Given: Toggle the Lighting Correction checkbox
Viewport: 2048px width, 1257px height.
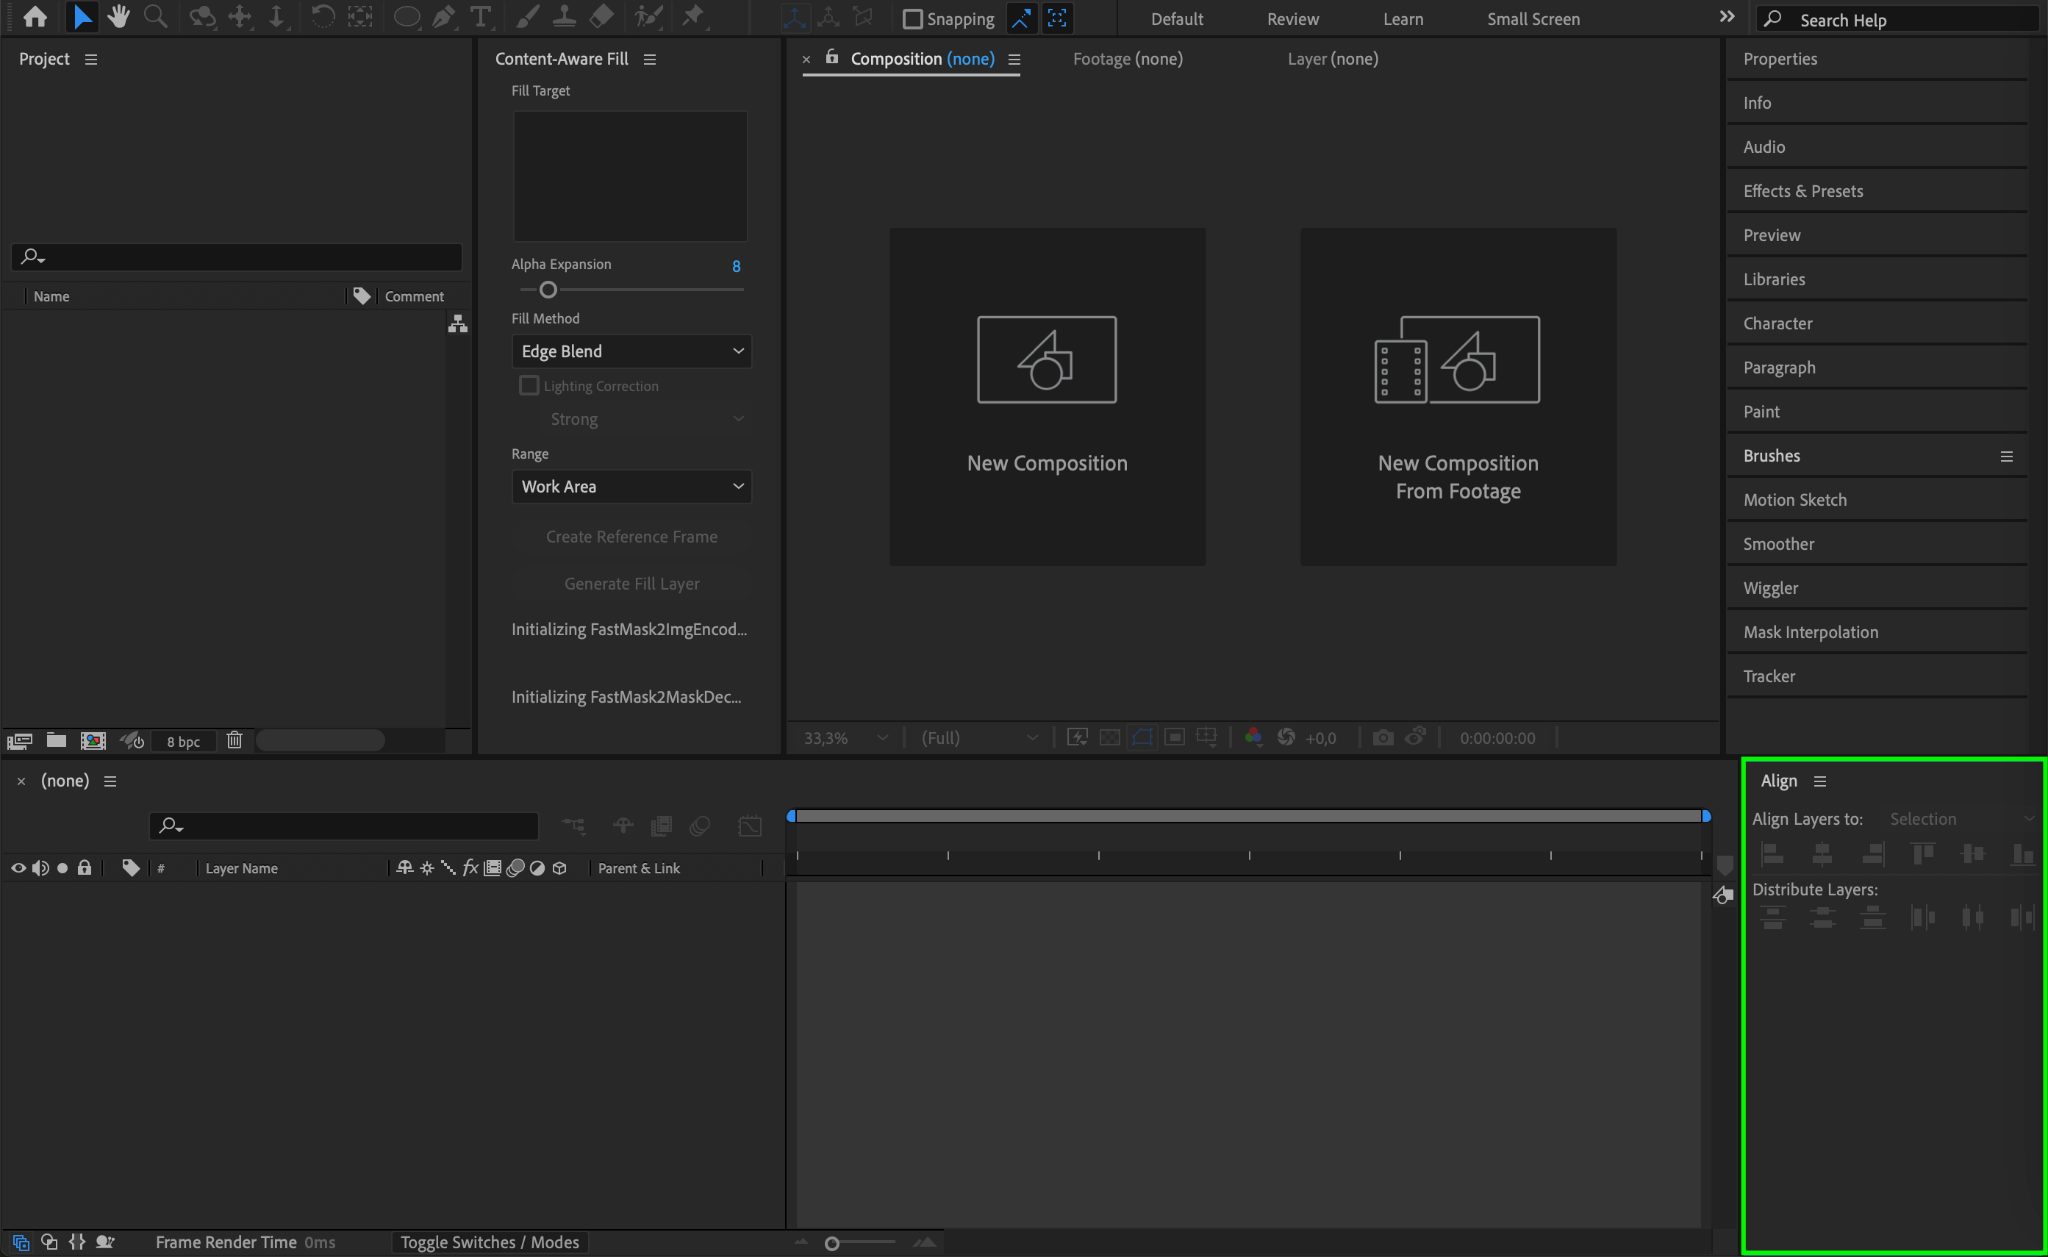Looking at the screenshot, I should (529, 386).
